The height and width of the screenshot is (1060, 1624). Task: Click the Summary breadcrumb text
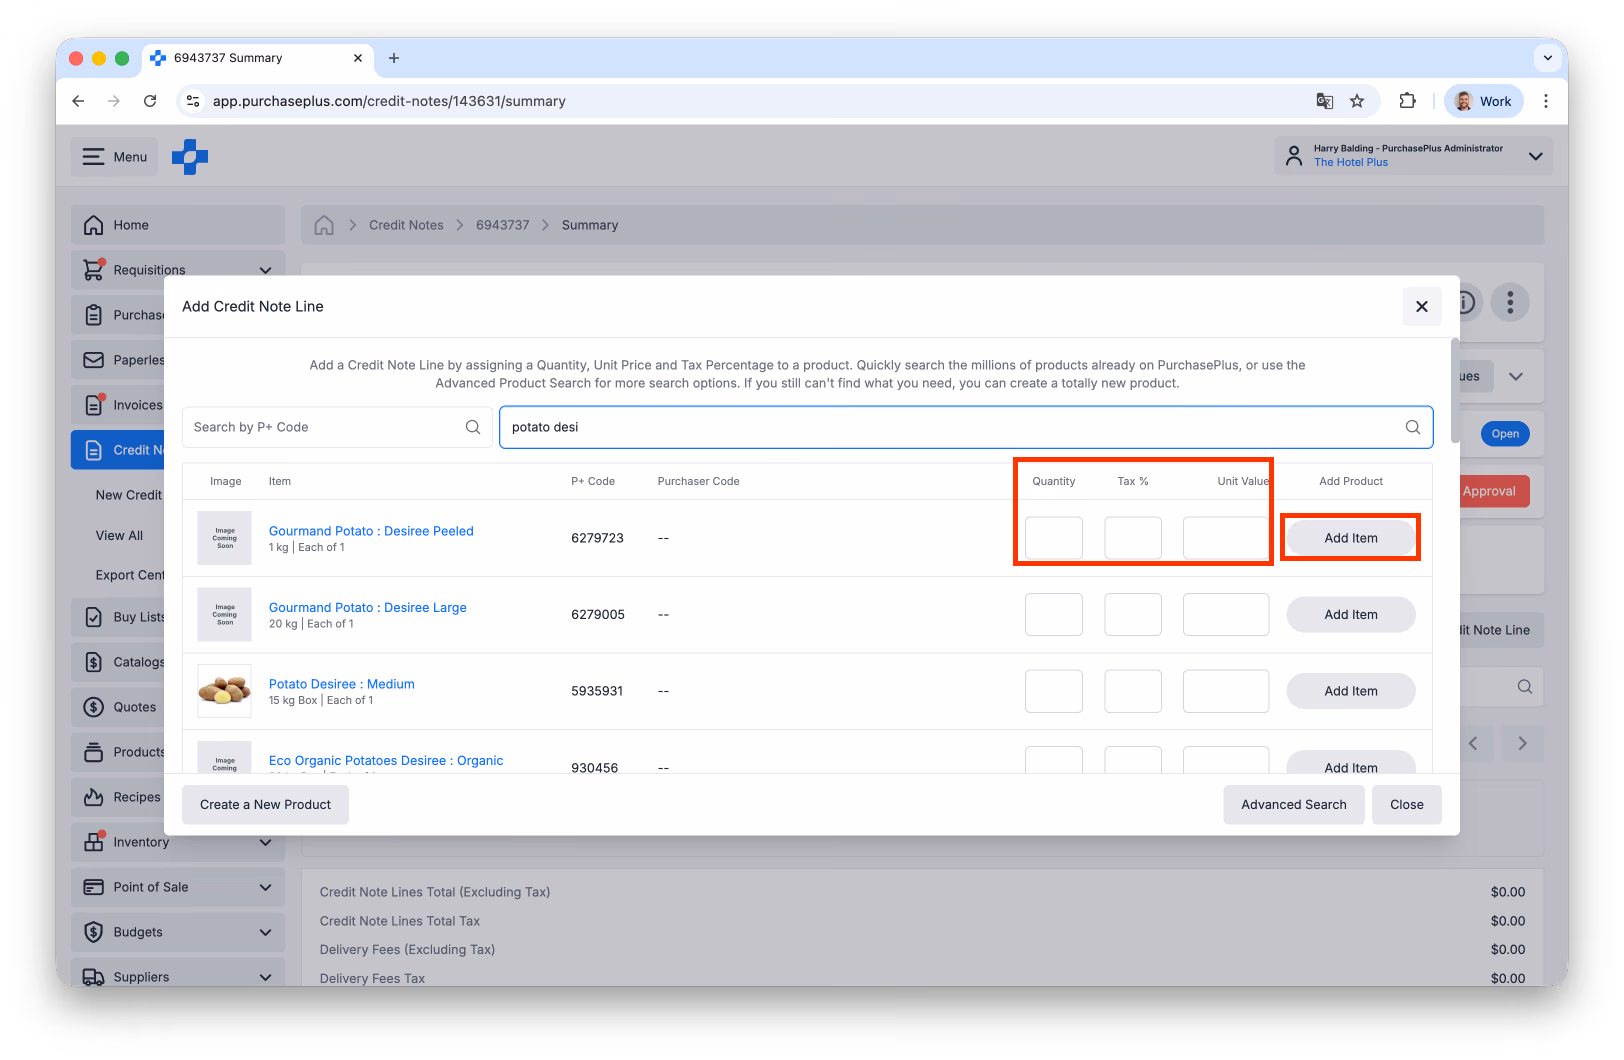590,225
